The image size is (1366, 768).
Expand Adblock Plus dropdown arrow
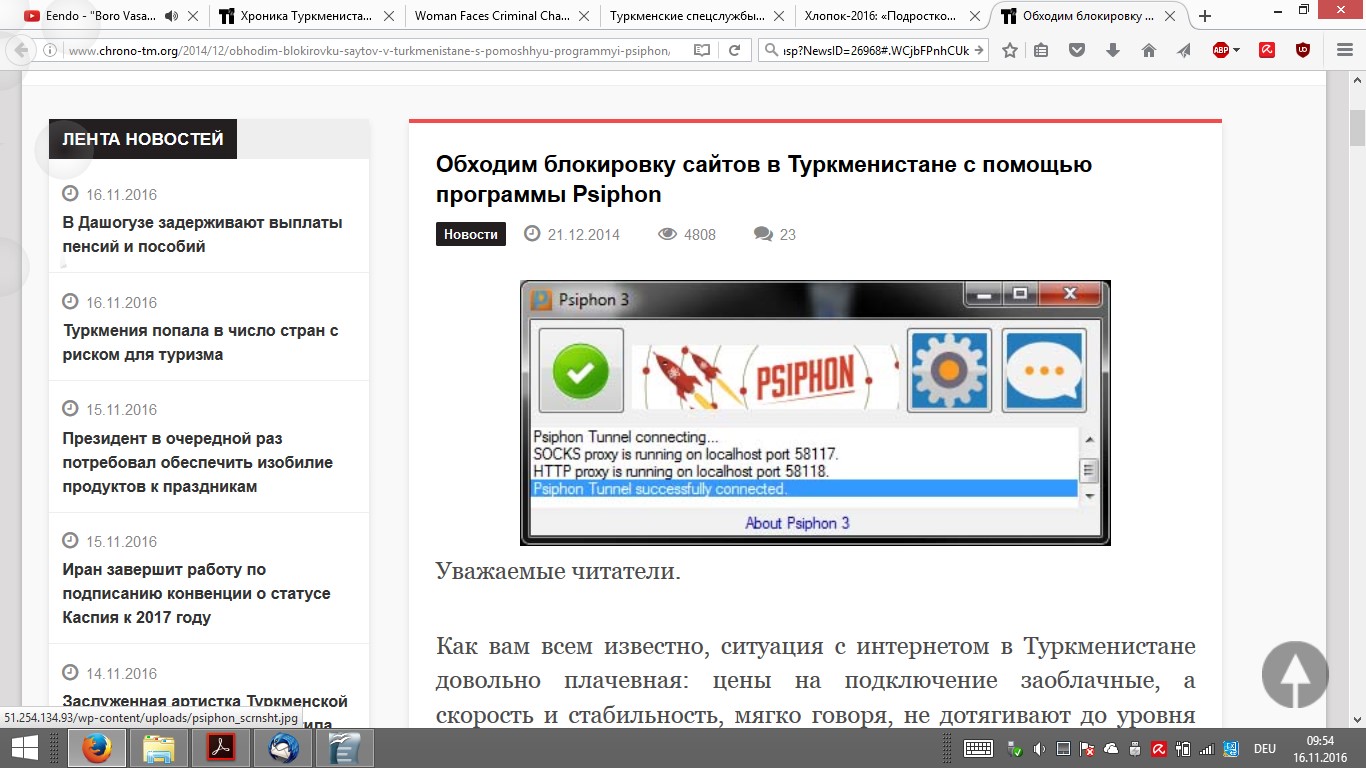pyautogui.click(x=1236, y=50)
